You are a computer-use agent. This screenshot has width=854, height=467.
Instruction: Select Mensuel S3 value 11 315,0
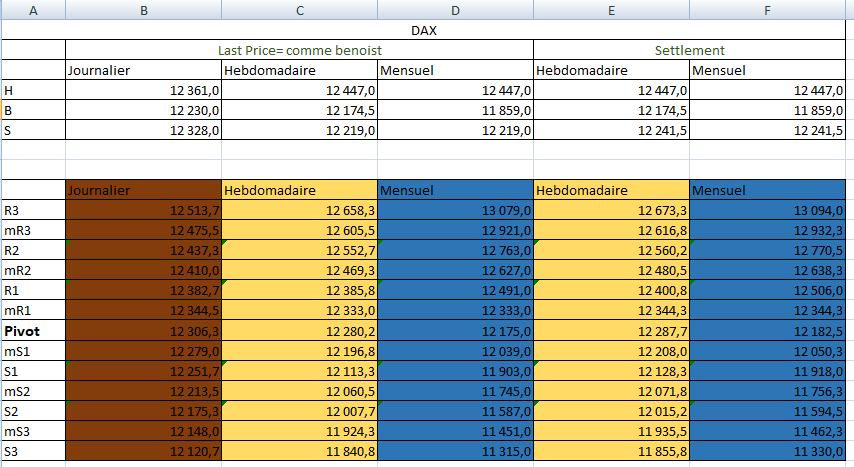(455, 451)
